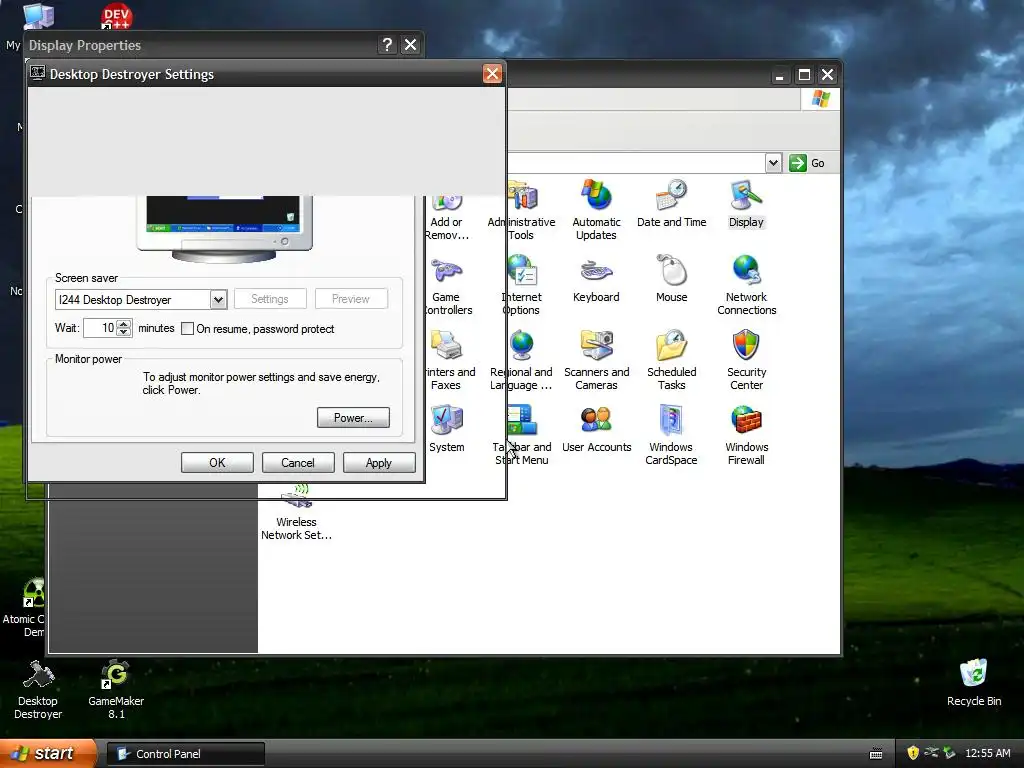Open Mouse settings applet
This screenshot has height=768, width=1024.
[671, 279]
